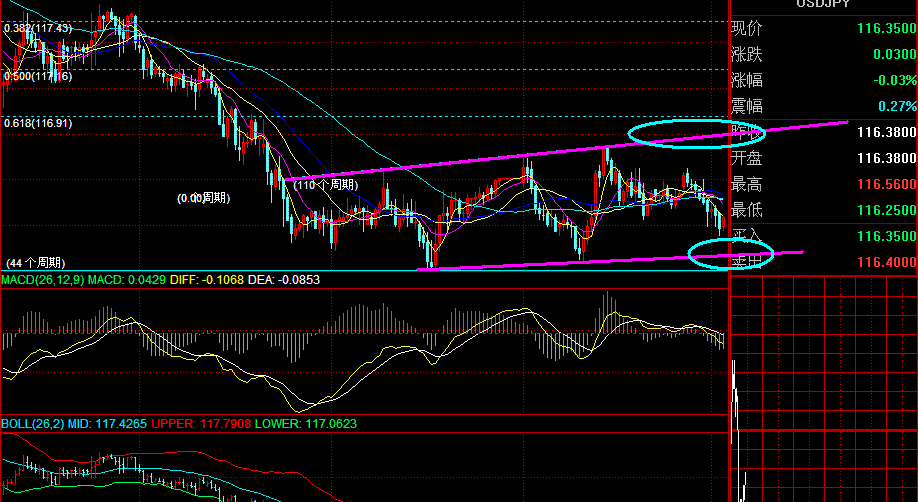Click the 现价 value 116.3500
The image size is (918, 502).
click(x=886, y=28)
